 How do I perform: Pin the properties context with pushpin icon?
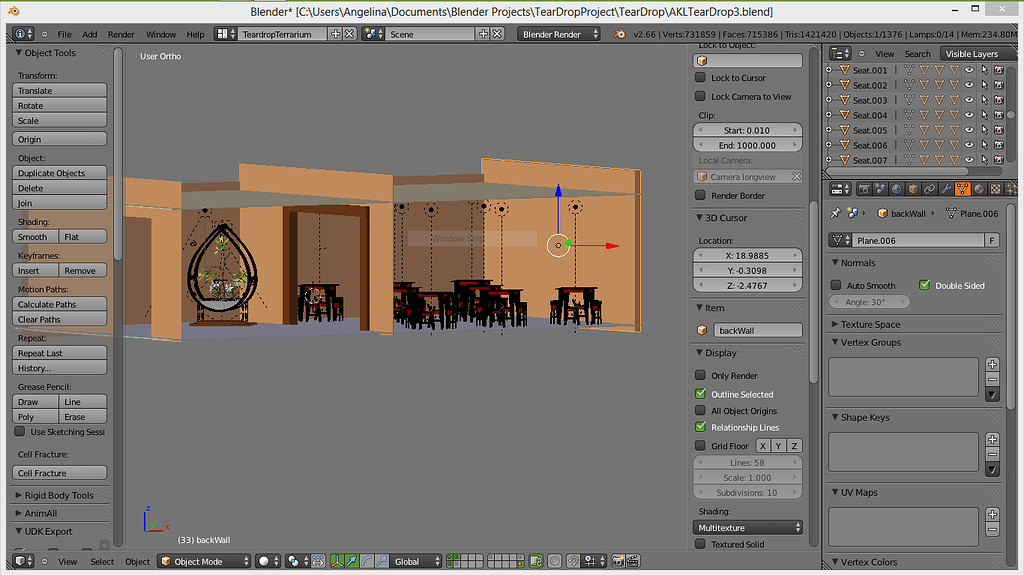click(x=835, y=213)
